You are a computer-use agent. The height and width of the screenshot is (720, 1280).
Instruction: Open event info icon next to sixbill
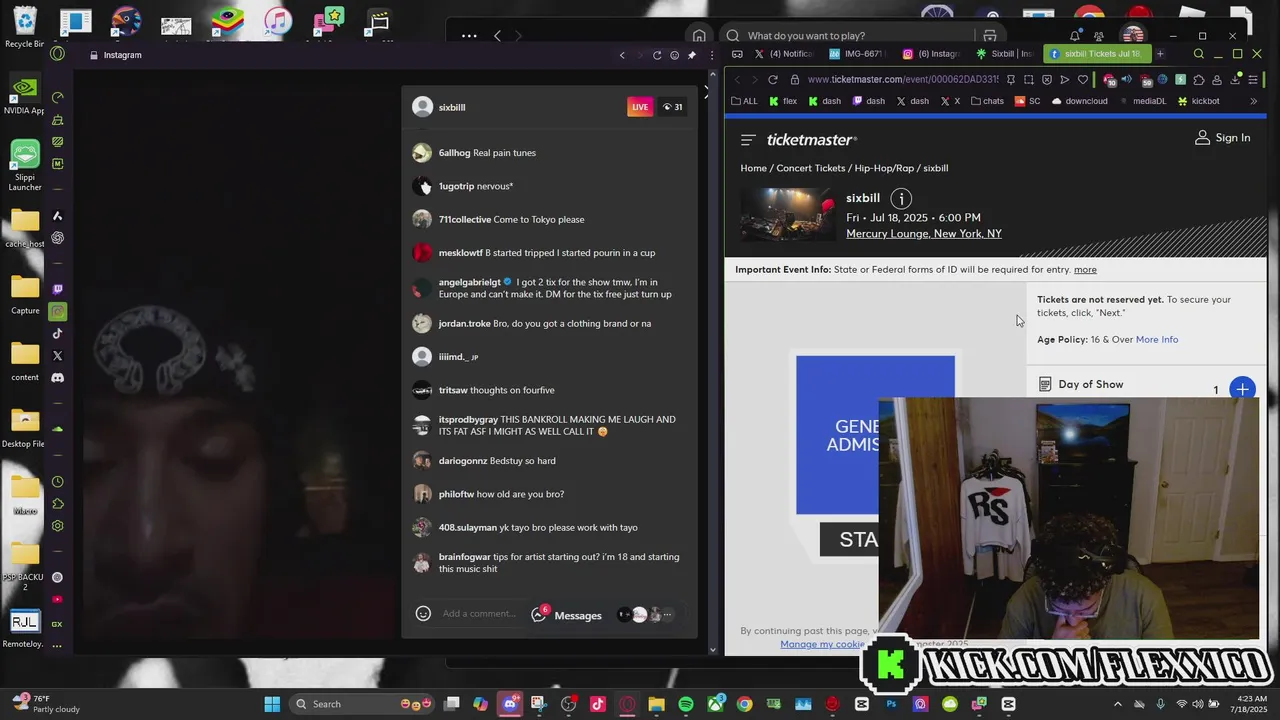click(901, 198)
